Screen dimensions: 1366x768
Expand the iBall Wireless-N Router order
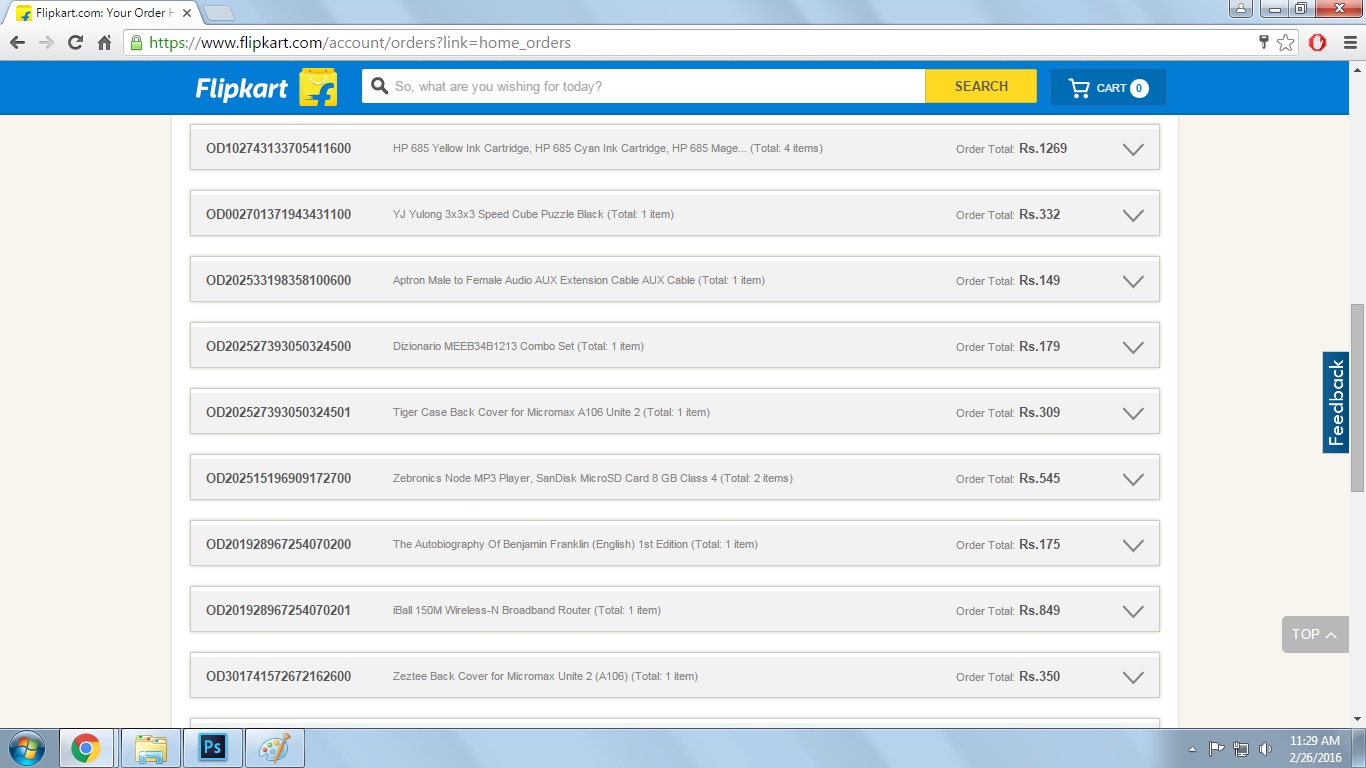click(1132, 611)
